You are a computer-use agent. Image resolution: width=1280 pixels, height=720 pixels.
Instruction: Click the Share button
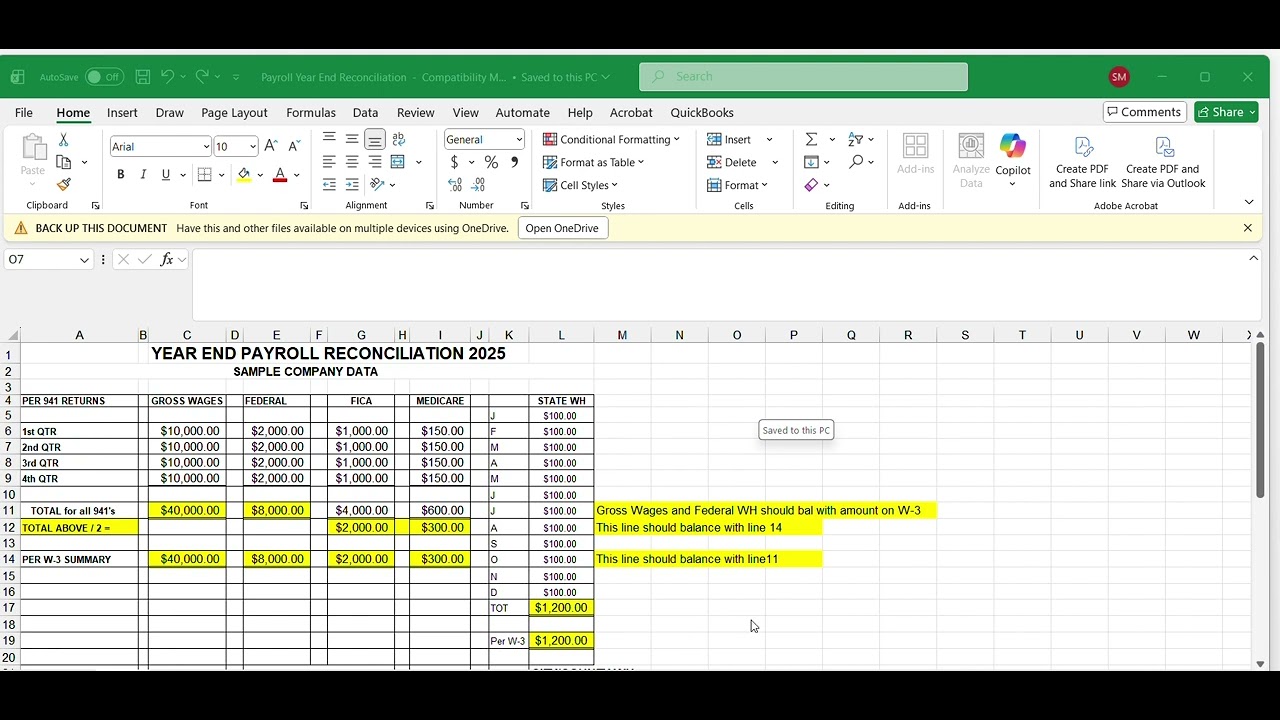1226,112
